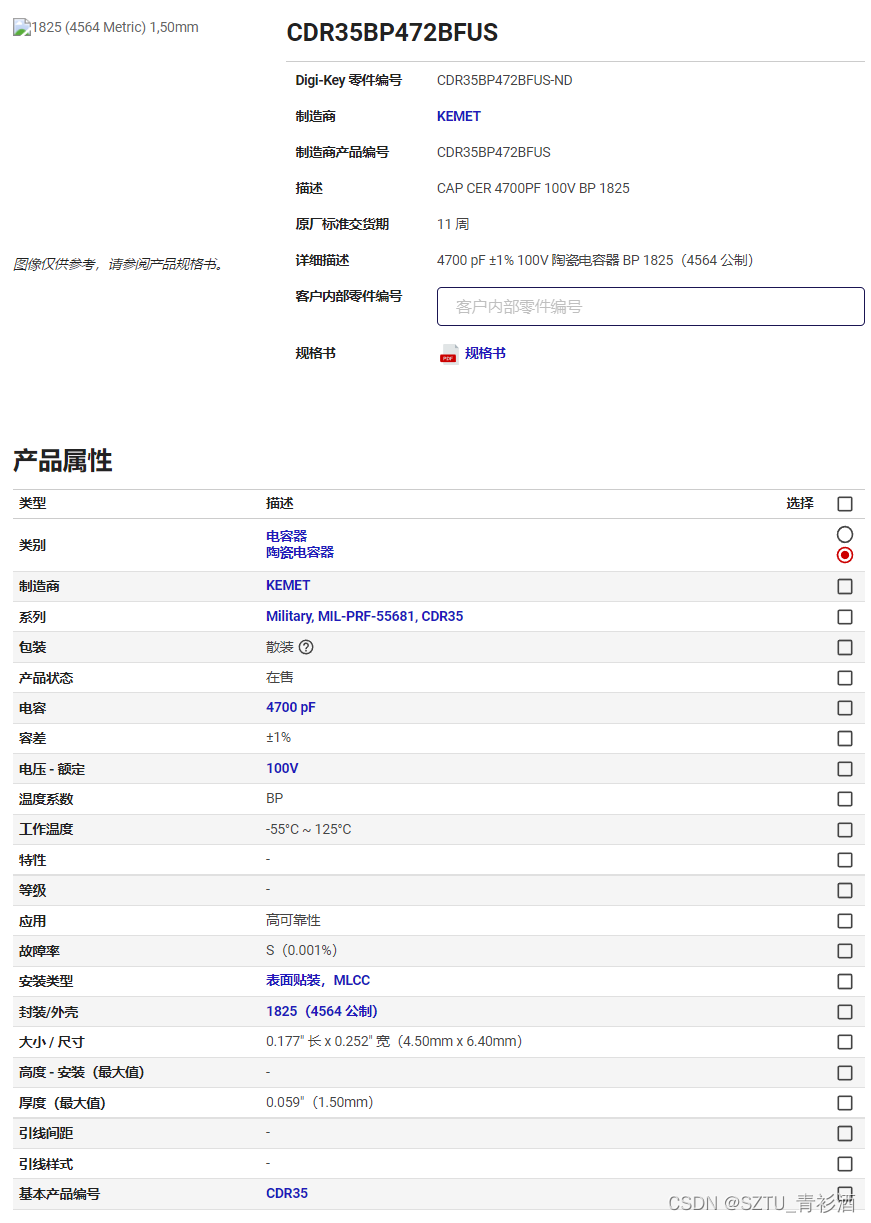Check the 封装/外壳 row checkbox
This screenshot has width=871, height=1223.
(x=845, y=1012)
